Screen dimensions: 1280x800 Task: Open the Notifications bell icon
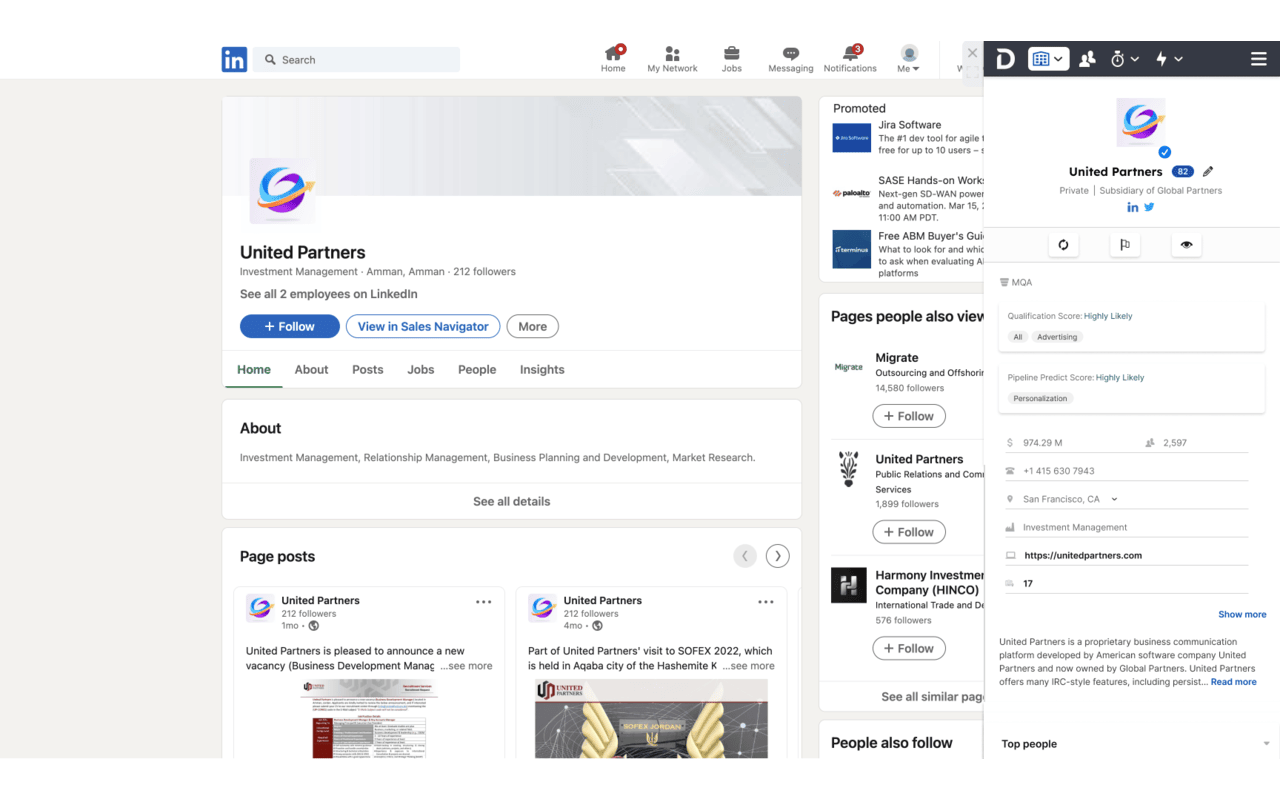pos(850,59)
